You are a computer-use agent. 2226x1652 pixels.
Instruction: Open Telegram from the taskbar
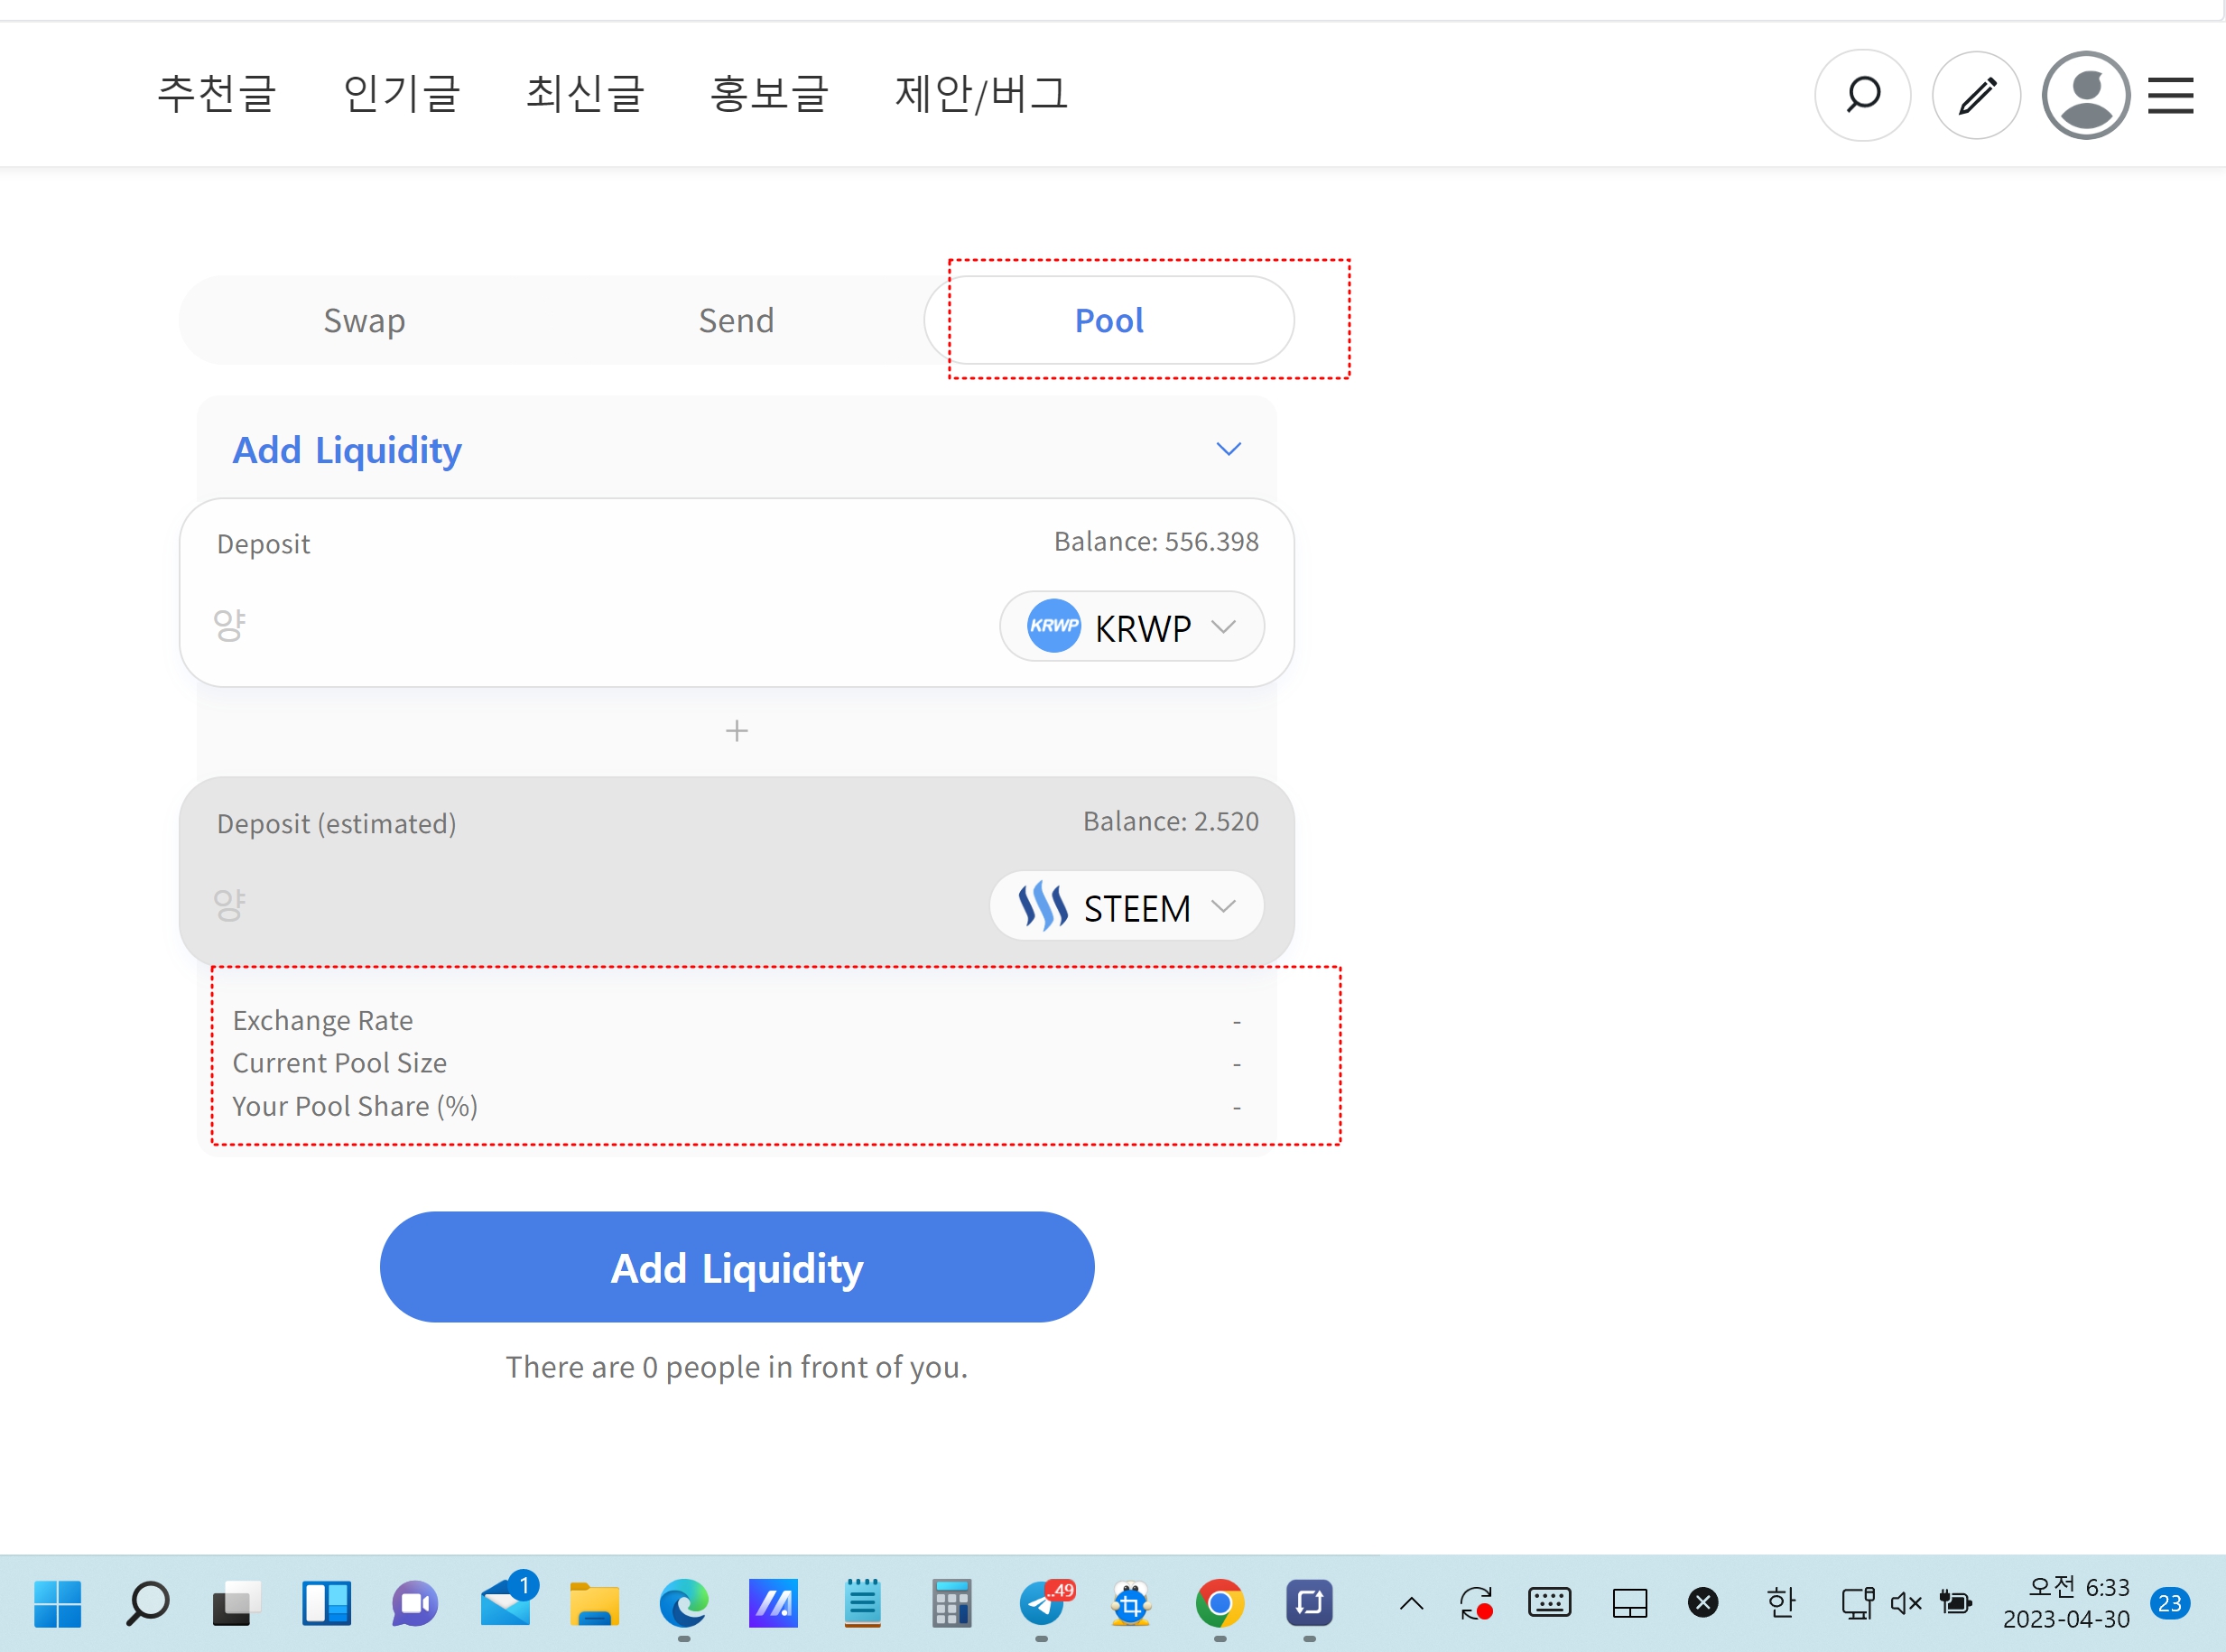pyautogui.click(x=1043, y=1603)
